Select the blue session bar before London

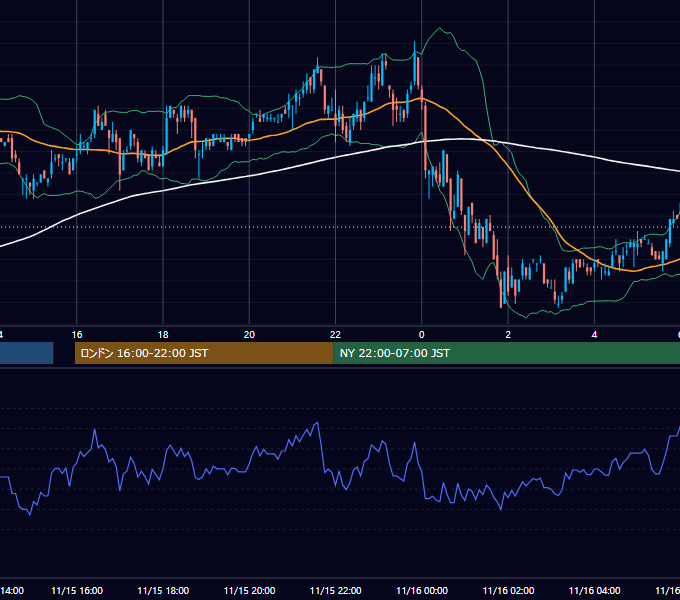click(x=26, y=353)
